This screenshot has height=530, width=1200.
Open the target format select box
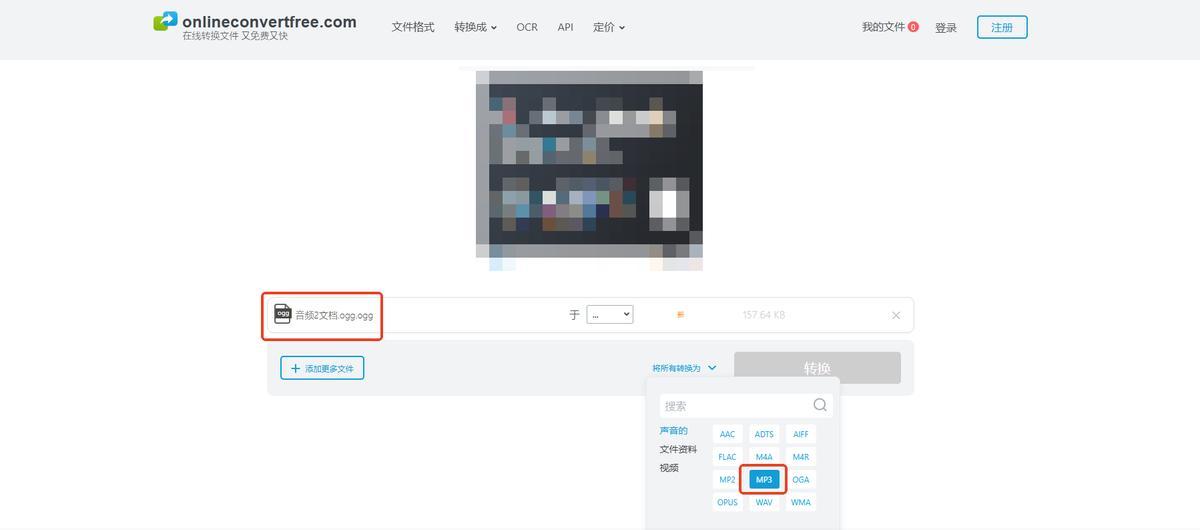tap(609, 314)
